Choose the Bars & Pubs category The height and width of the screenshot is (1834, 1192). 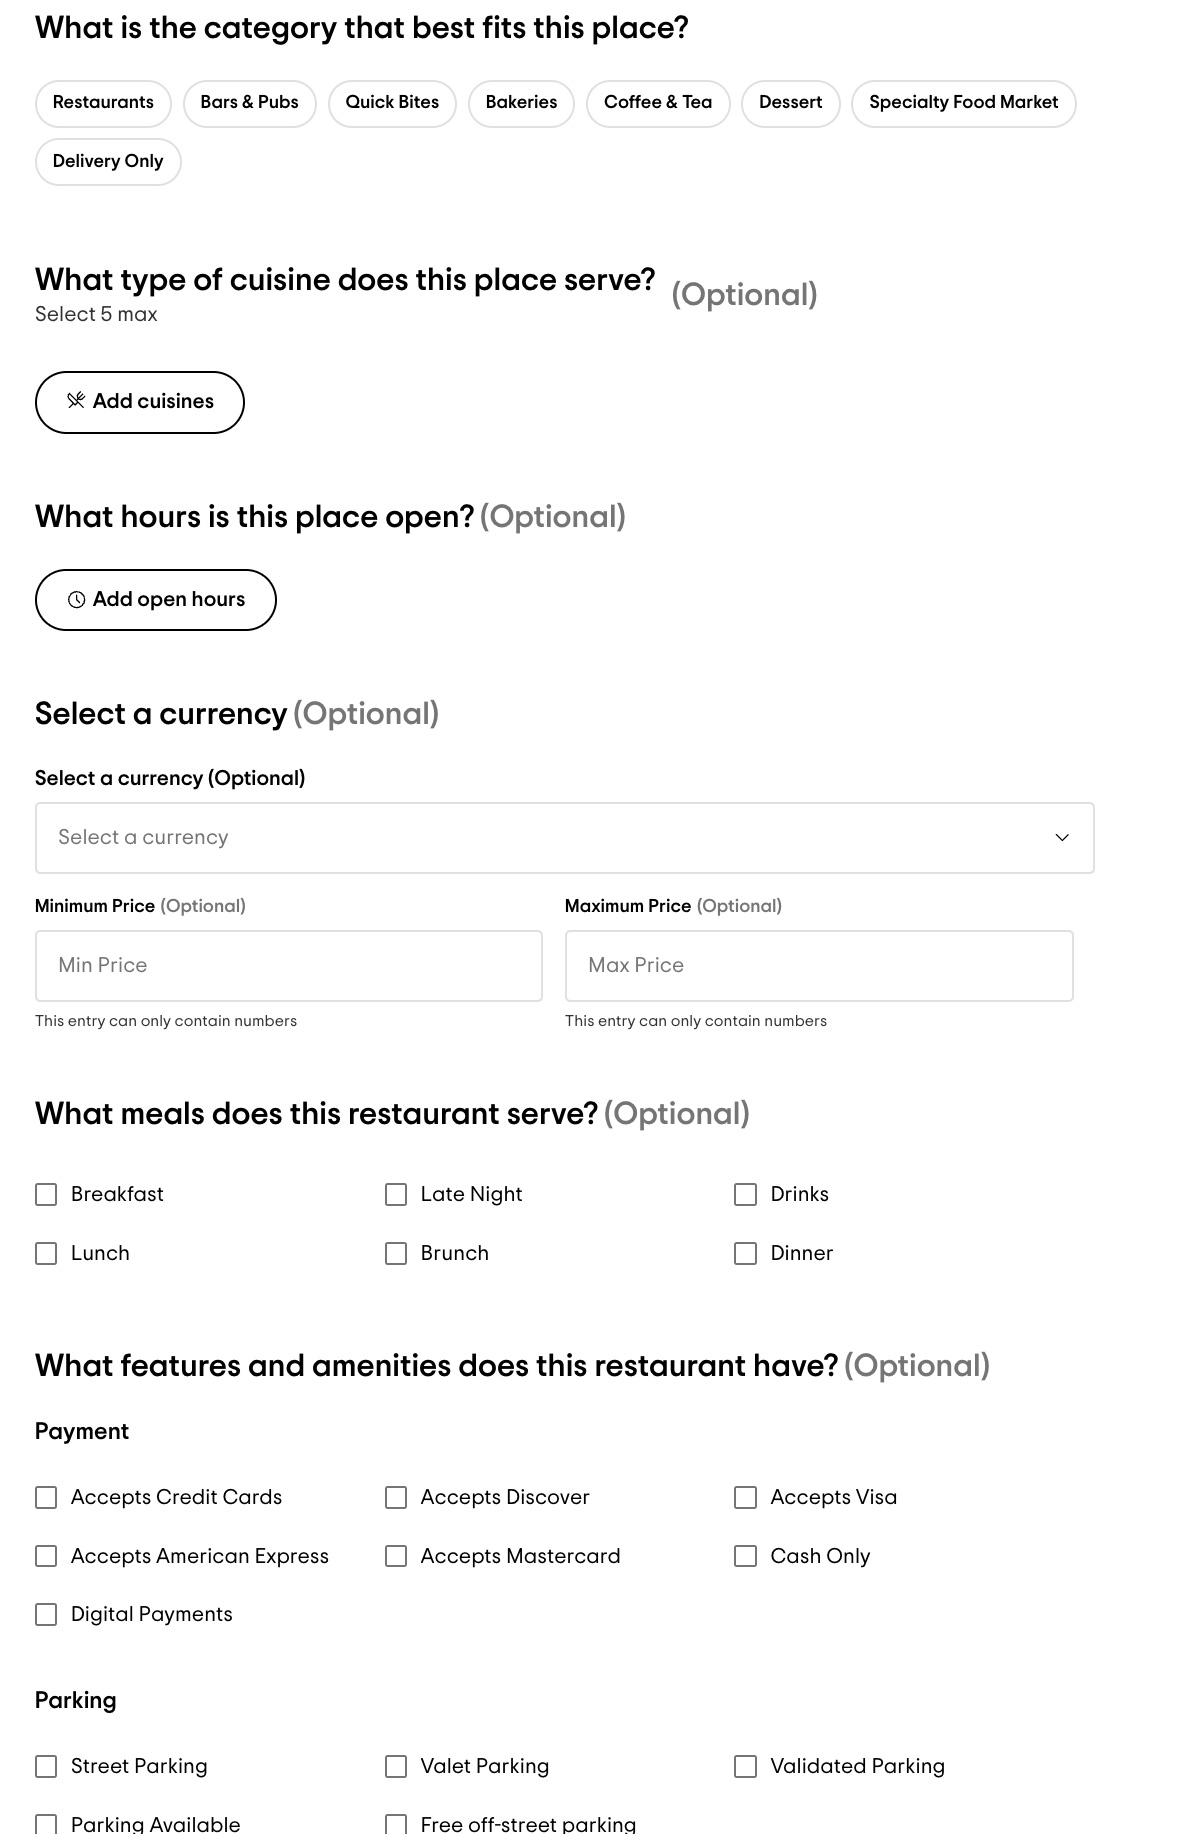249,103
